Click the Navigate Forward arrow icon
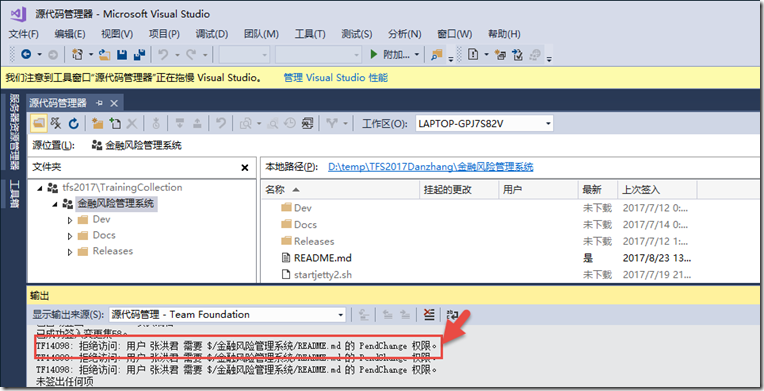The image size is (764, 391). pos(53,55)
